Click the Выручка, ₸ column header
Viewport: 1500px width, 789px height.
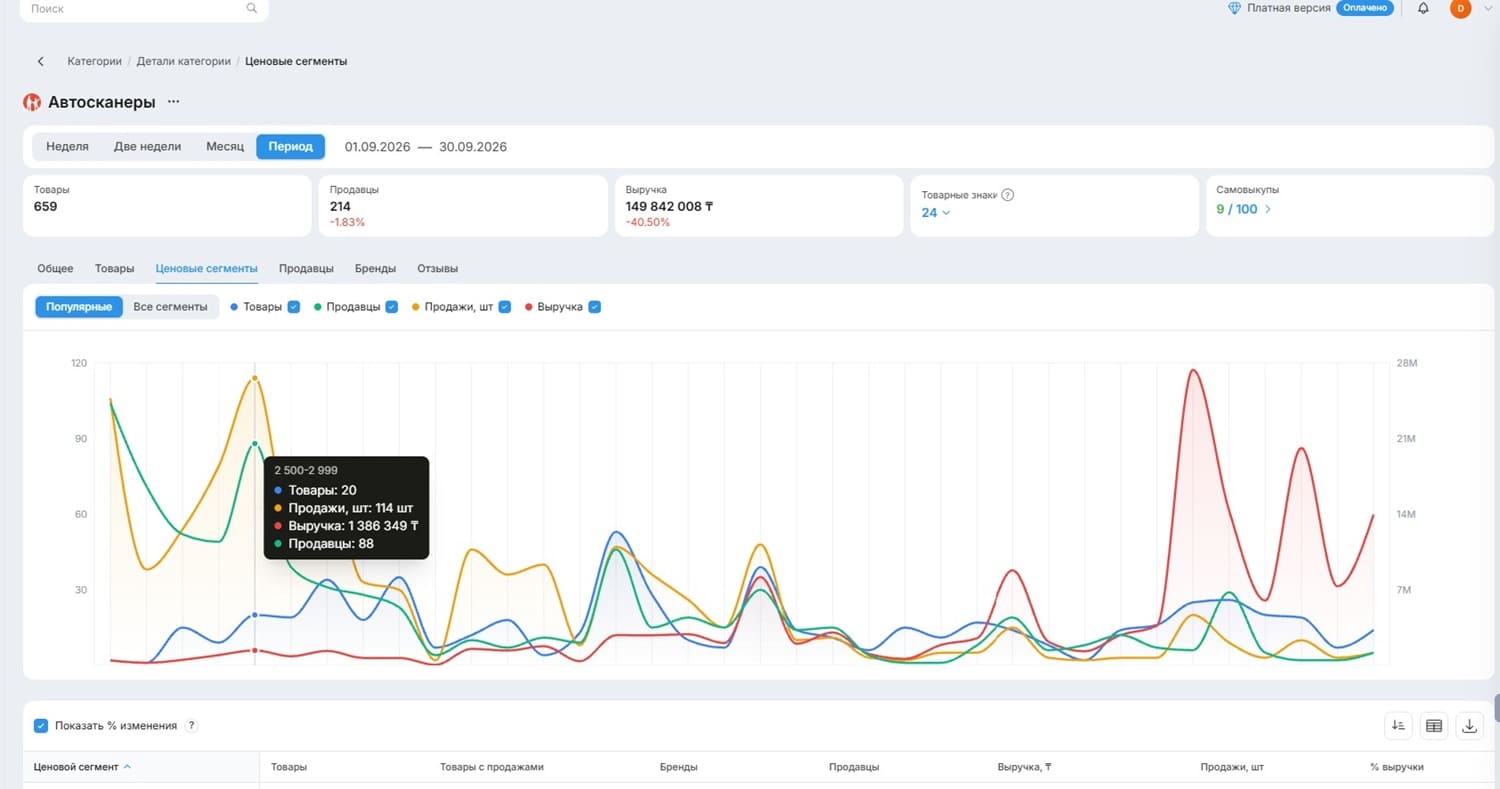(x=1024, y=767)
